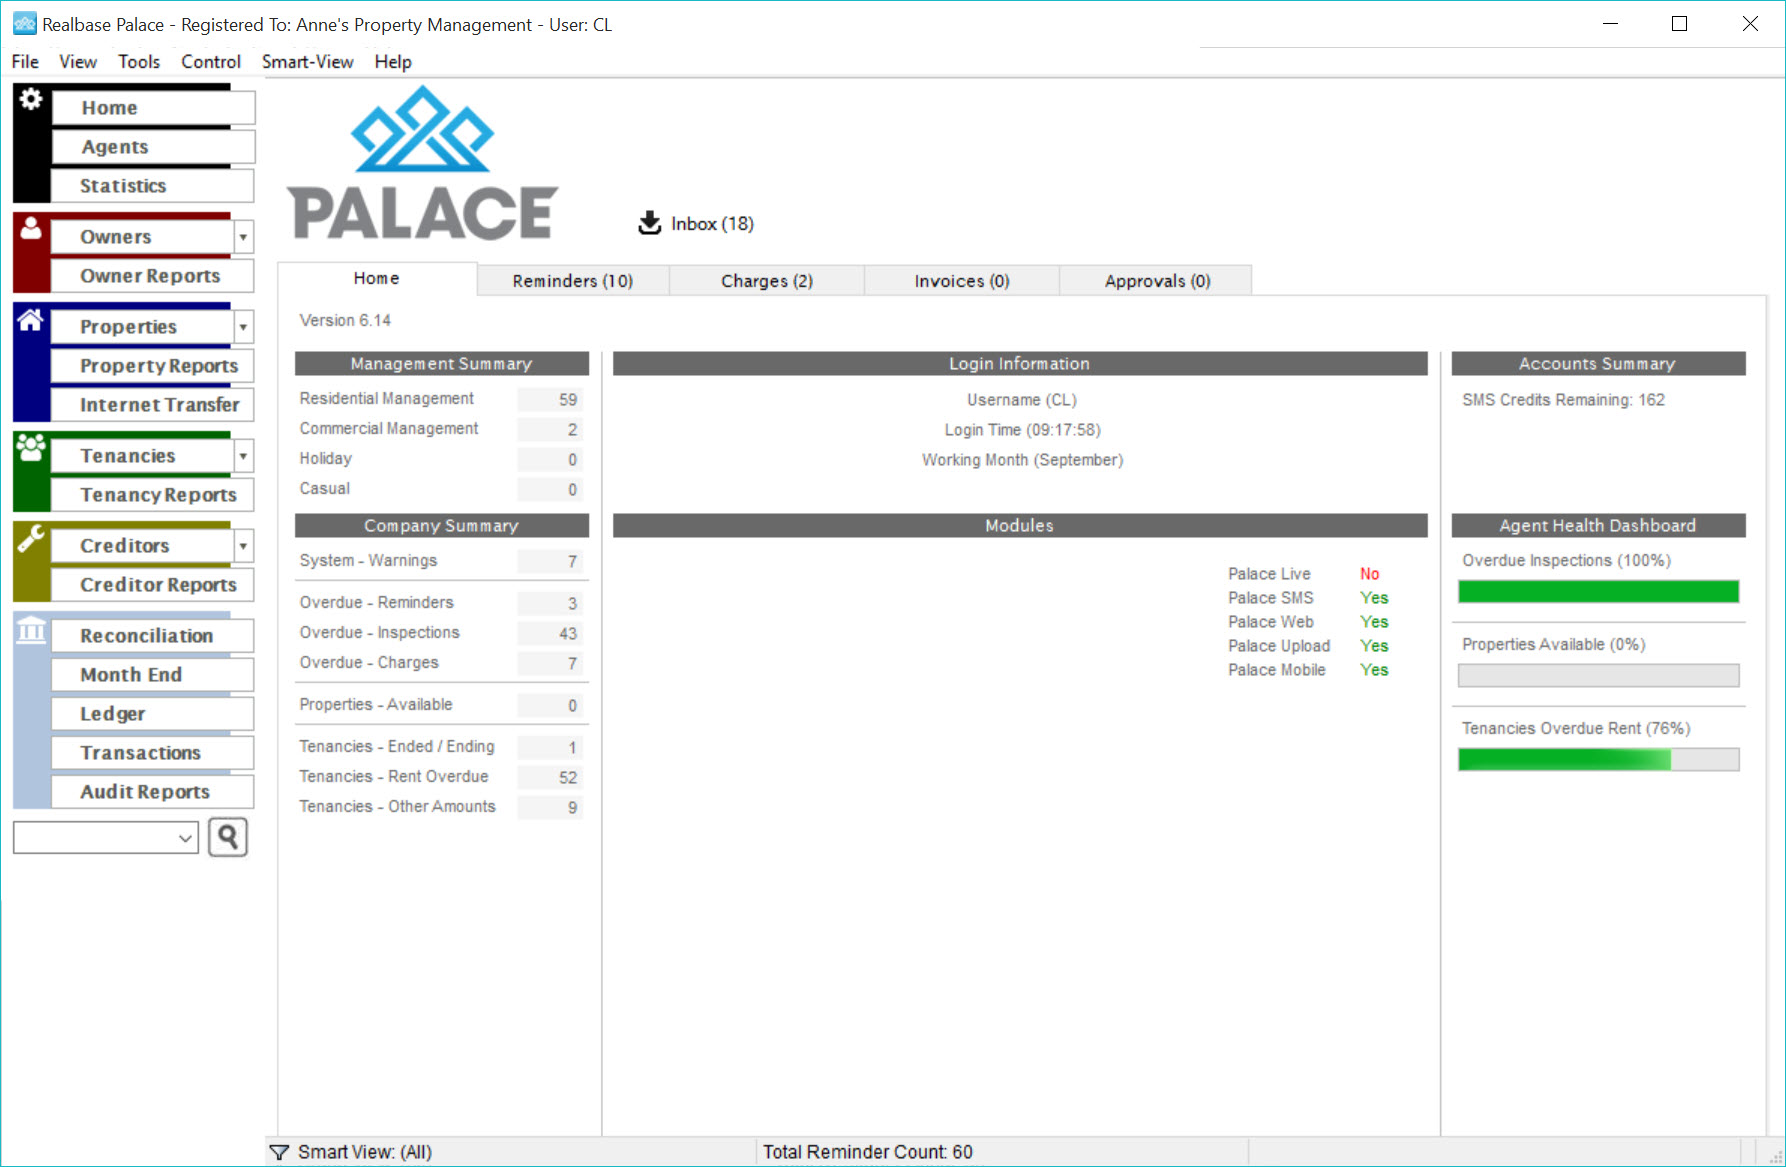Screen dimensions: 1786x1167
Task: Click the Total Reminder Count status text
Action: click(868, 1152)
